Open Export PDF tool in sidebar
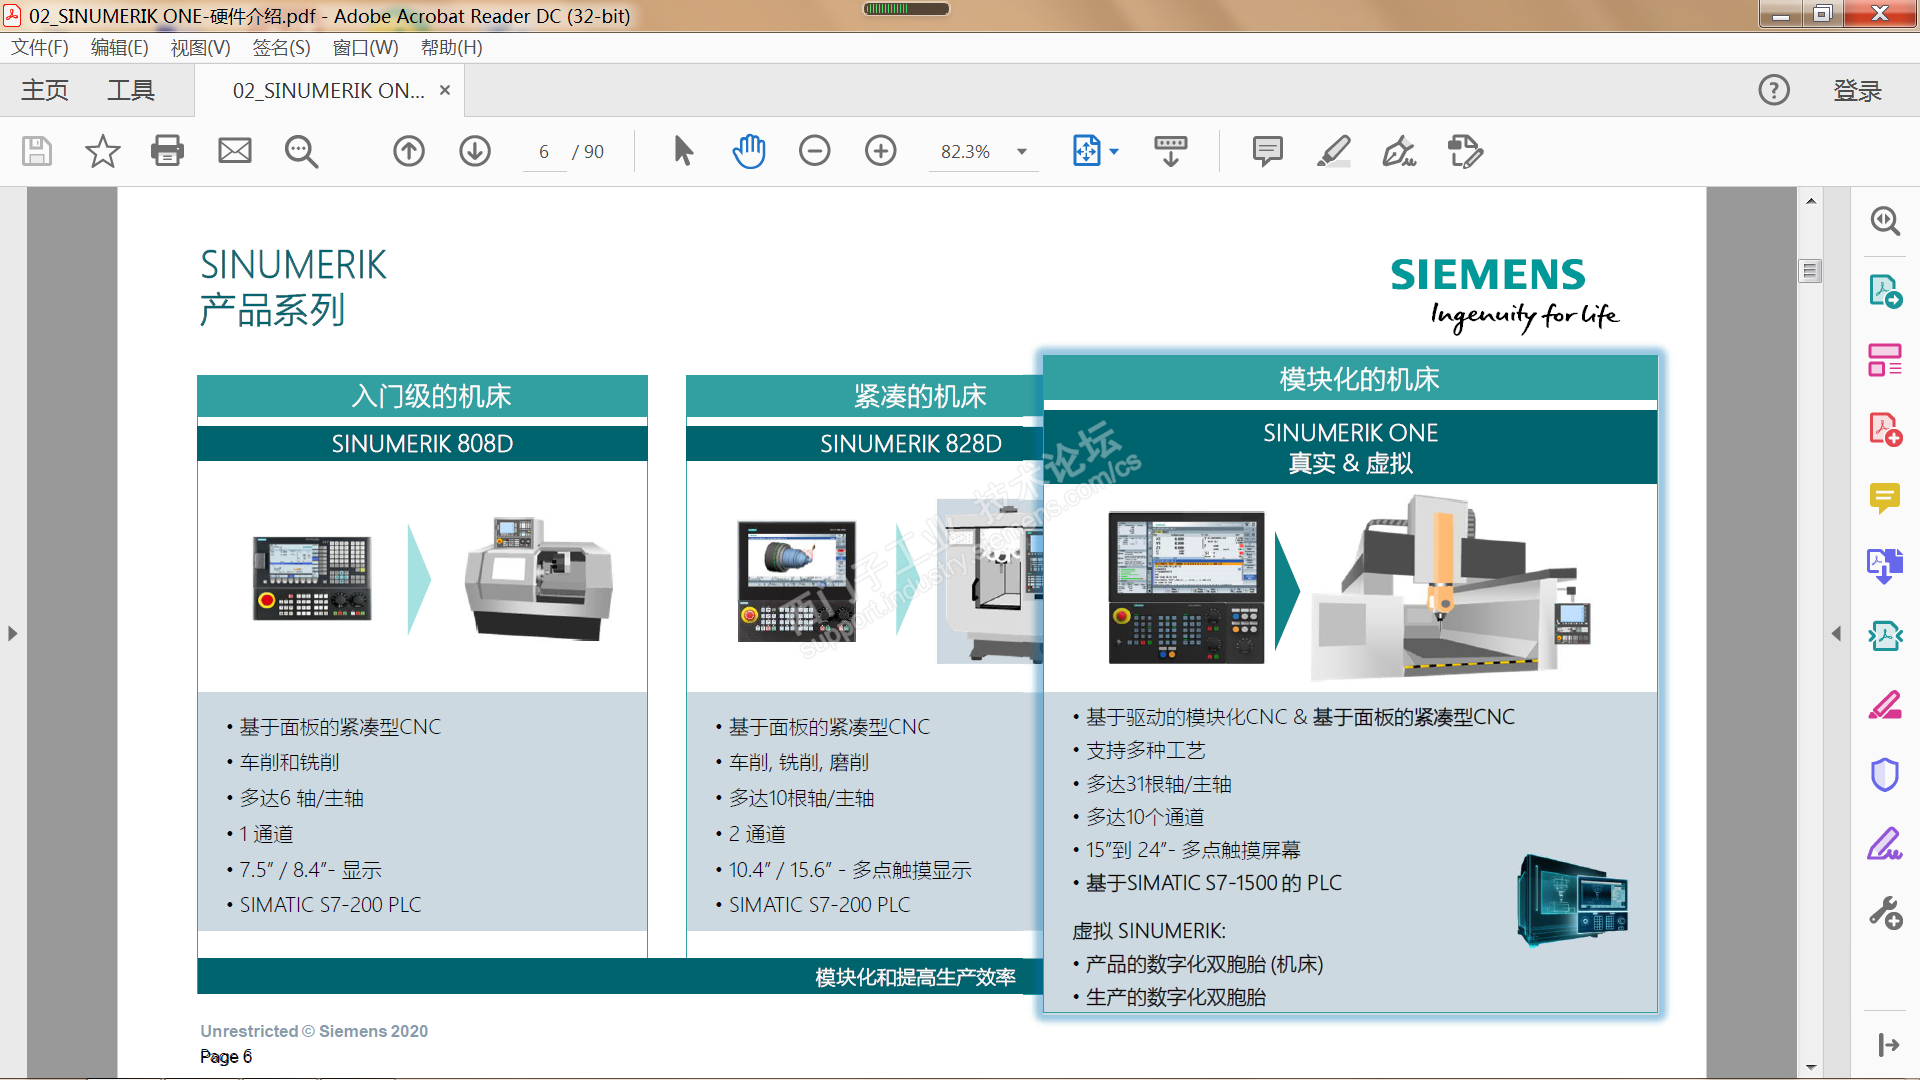This screenshot has height=1080, width=1920. tap(1885, 292)
